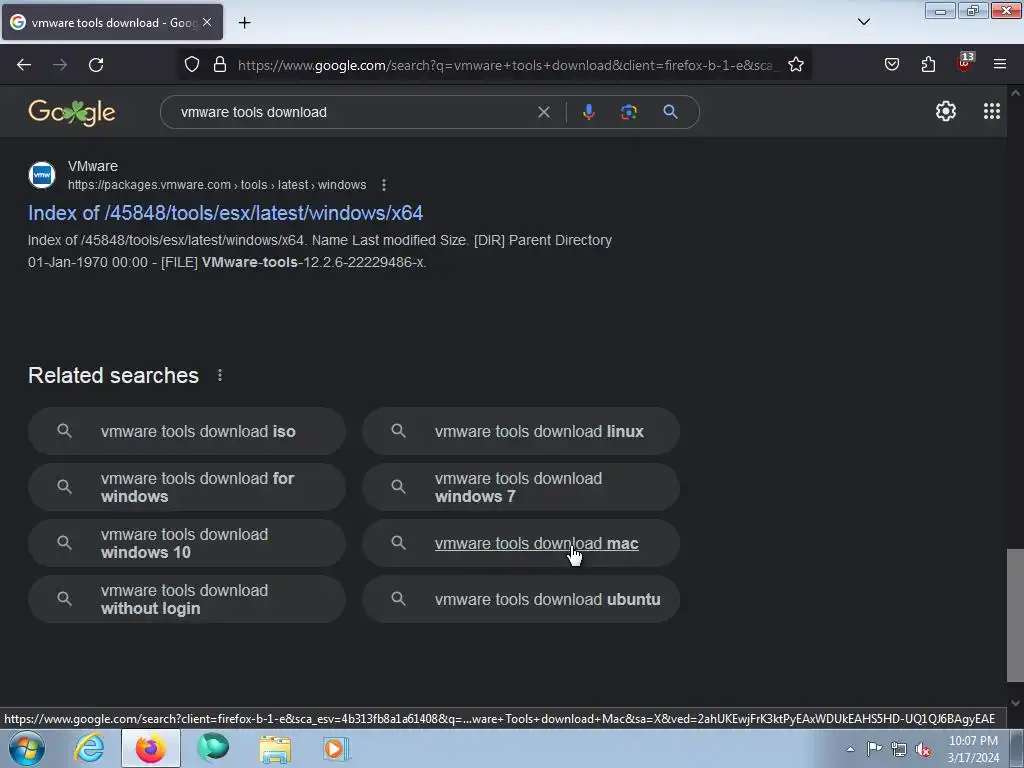1024x768 pixels.
Task: Open the tracking protection shield
Action: click(x=191, y=65)
